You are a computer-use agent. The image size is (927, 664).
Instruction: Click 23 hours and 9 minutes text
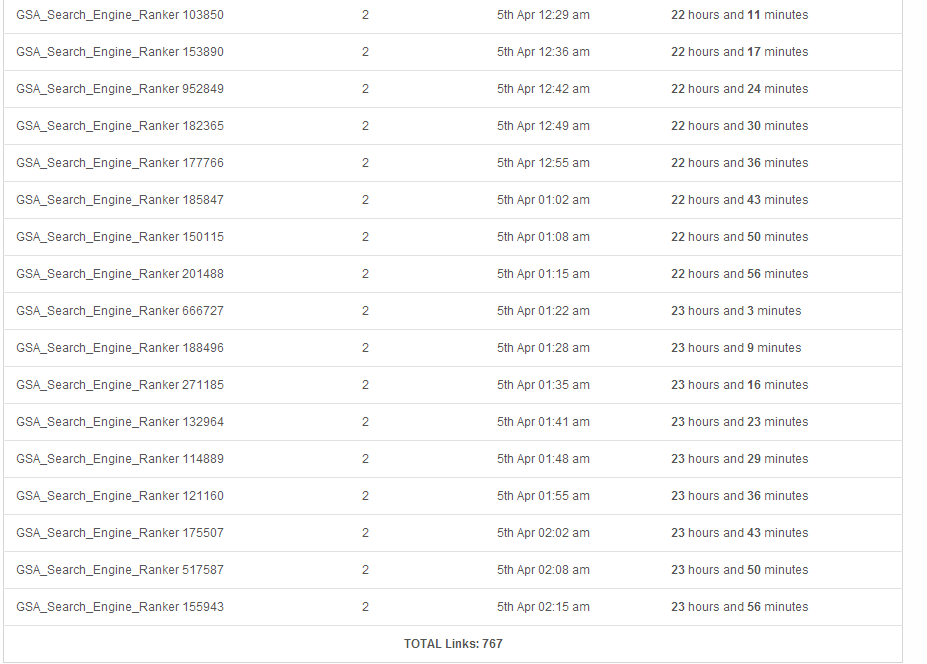pos(736,348)
